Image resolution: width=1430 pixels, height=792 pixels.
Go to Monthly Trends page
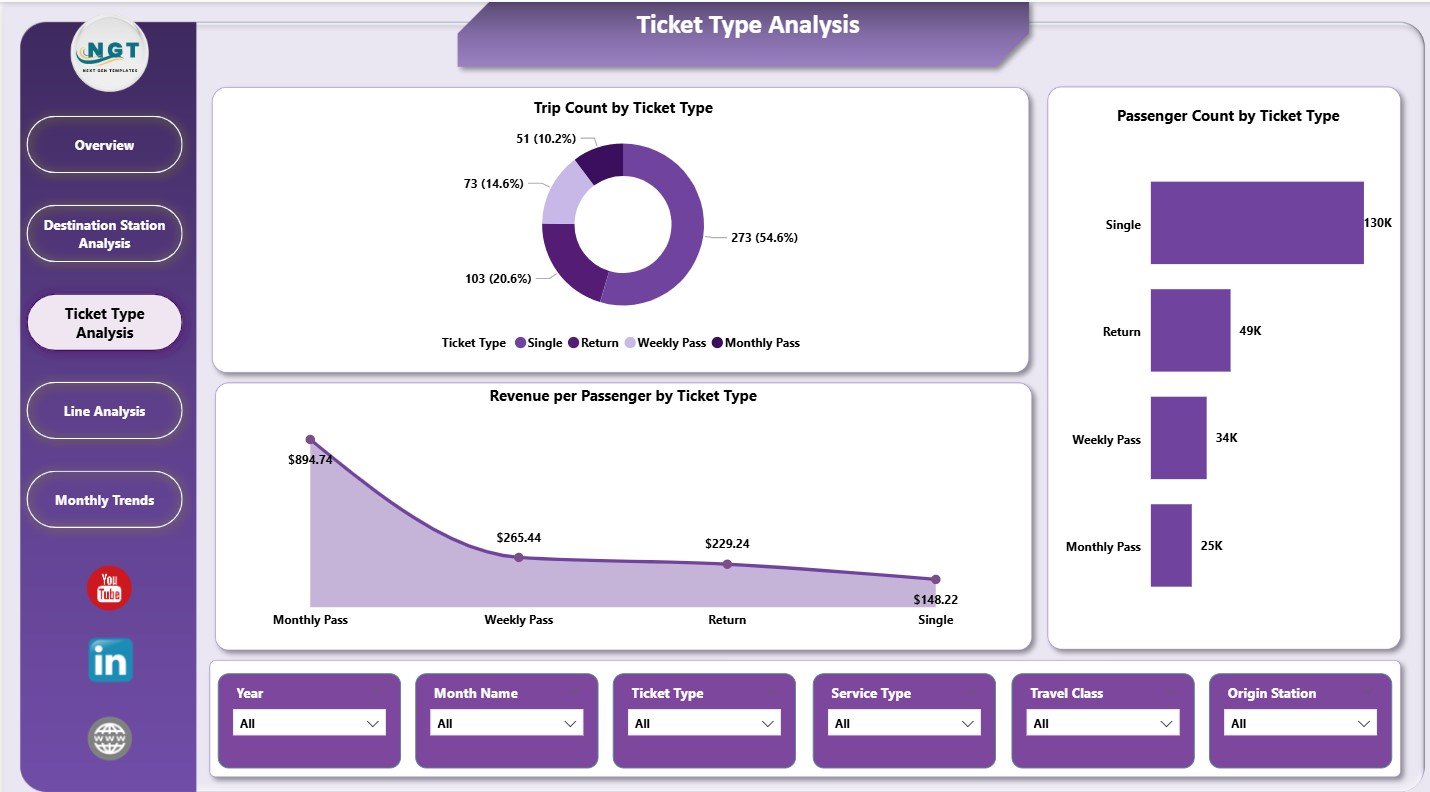pos(104,499)
